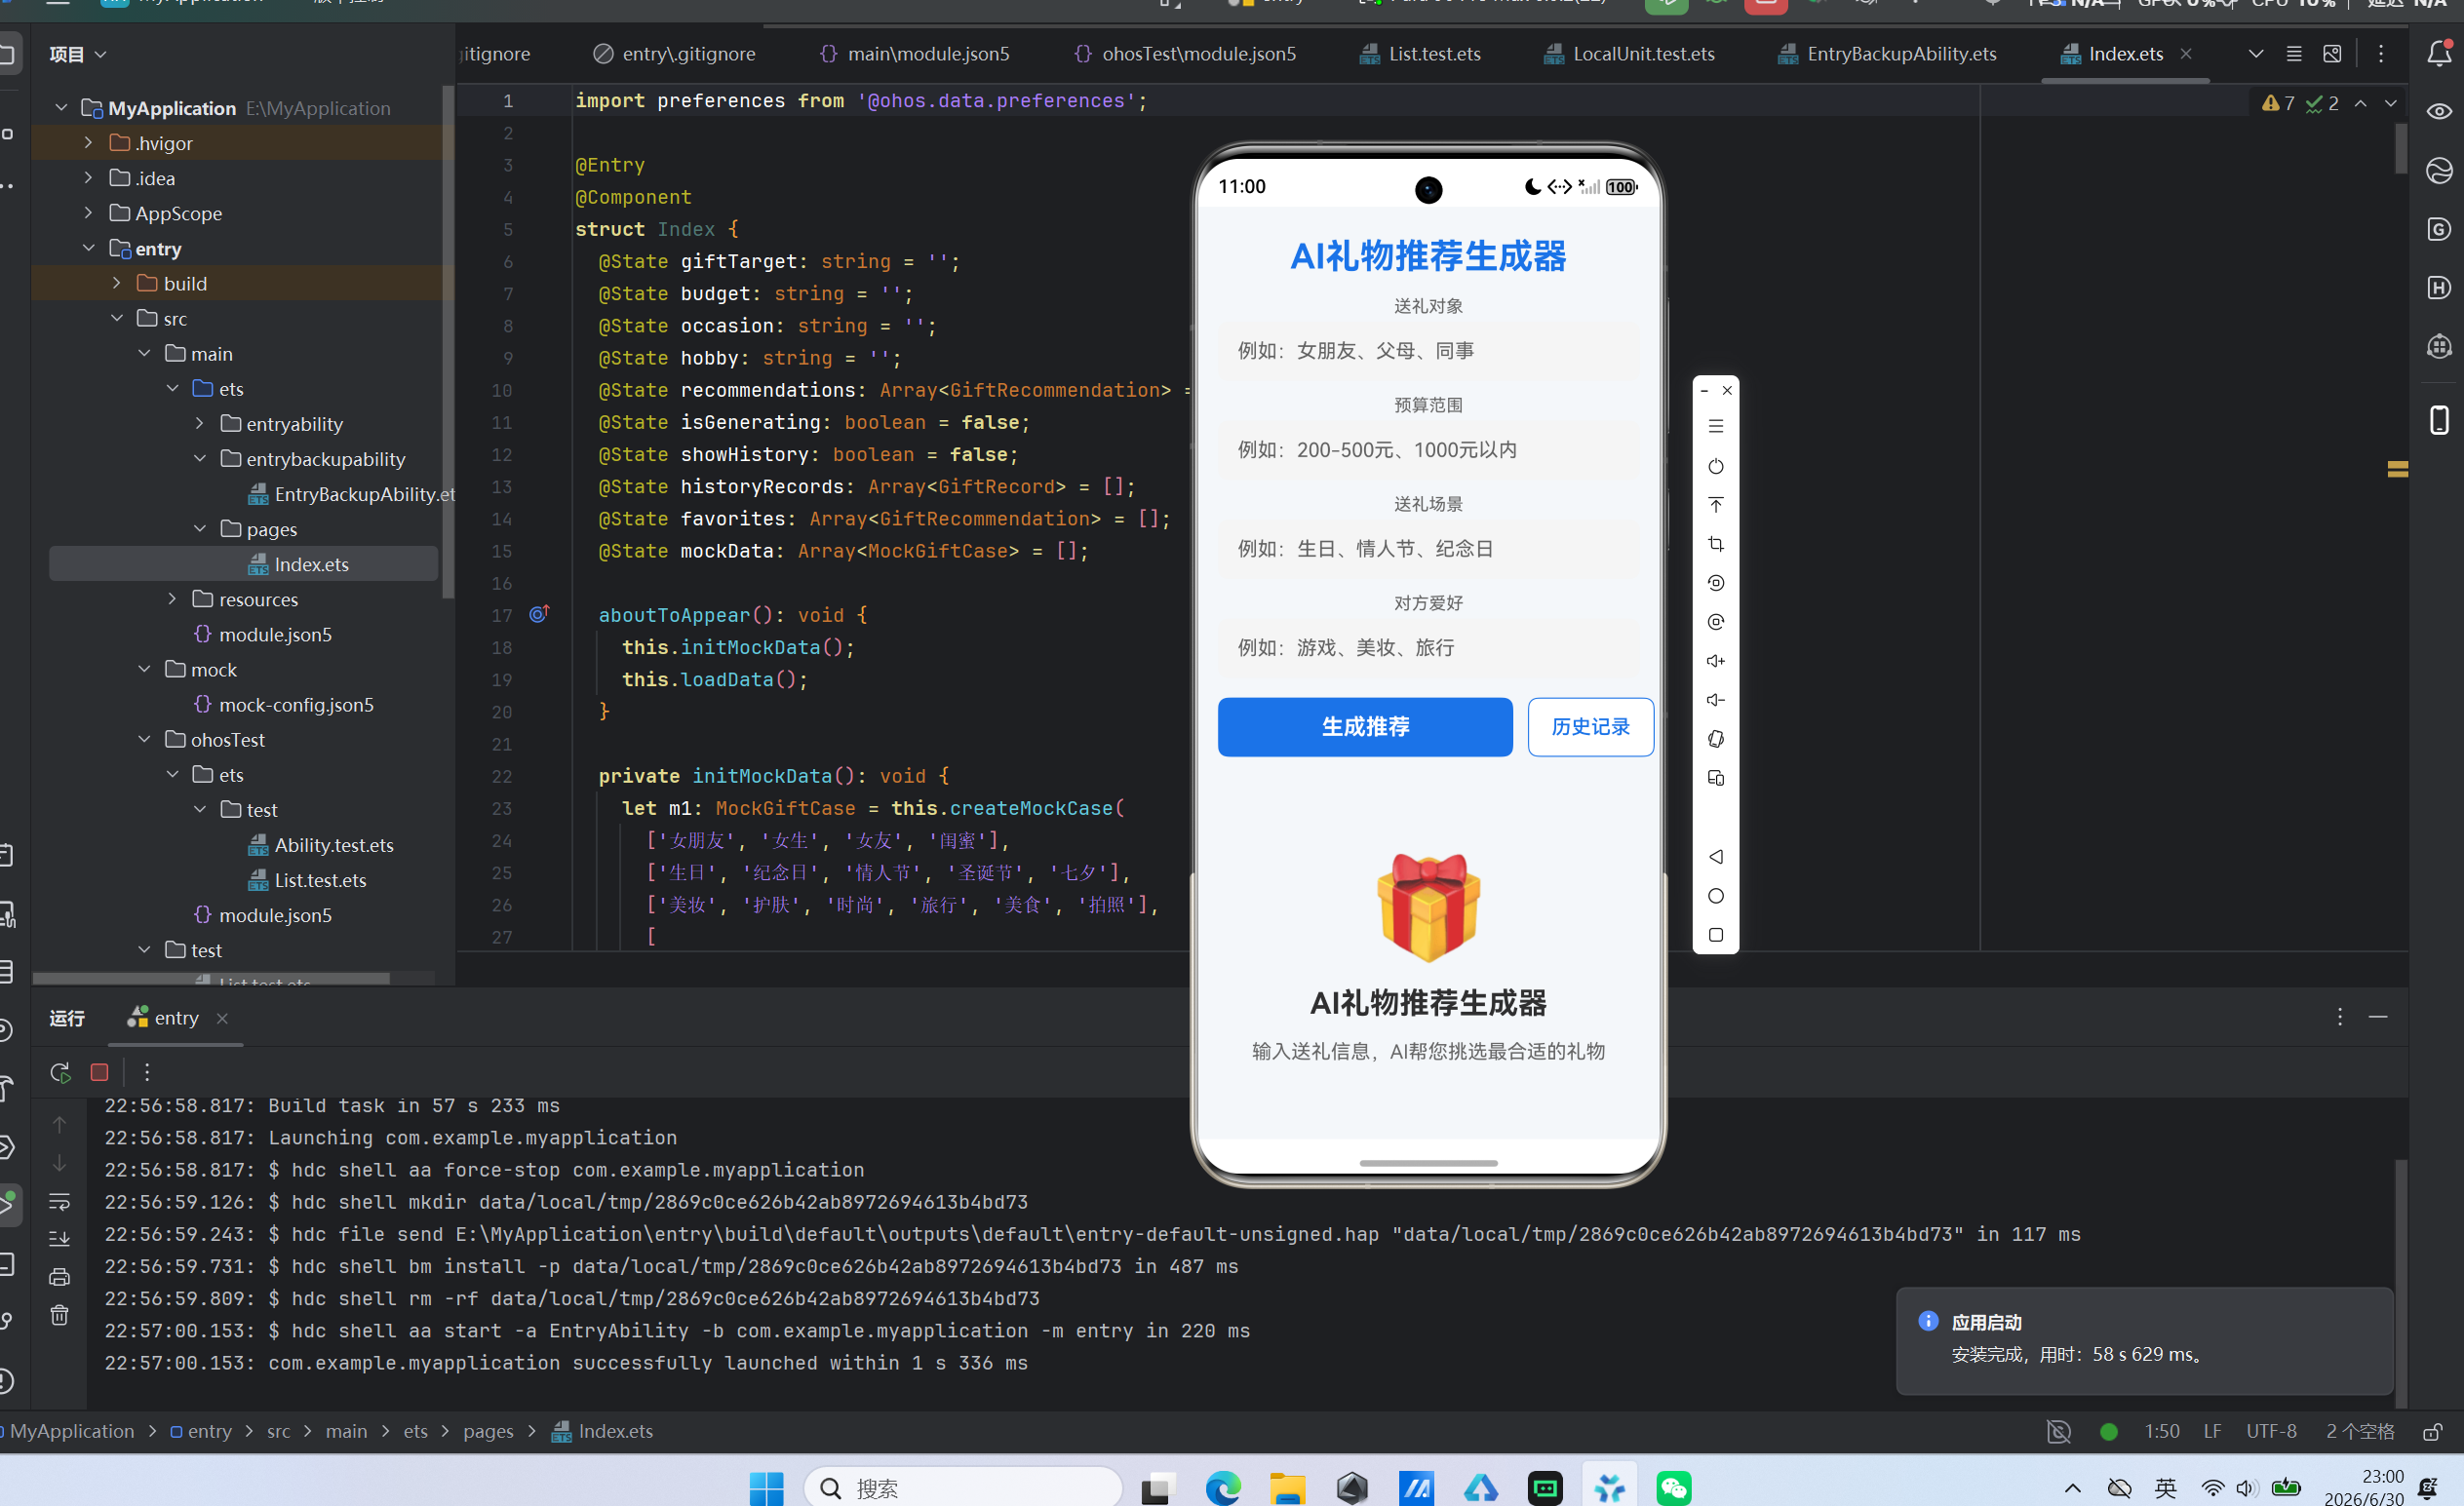
Task: Rerun the entry run configuration
Action: click(x=60, y=1072)
